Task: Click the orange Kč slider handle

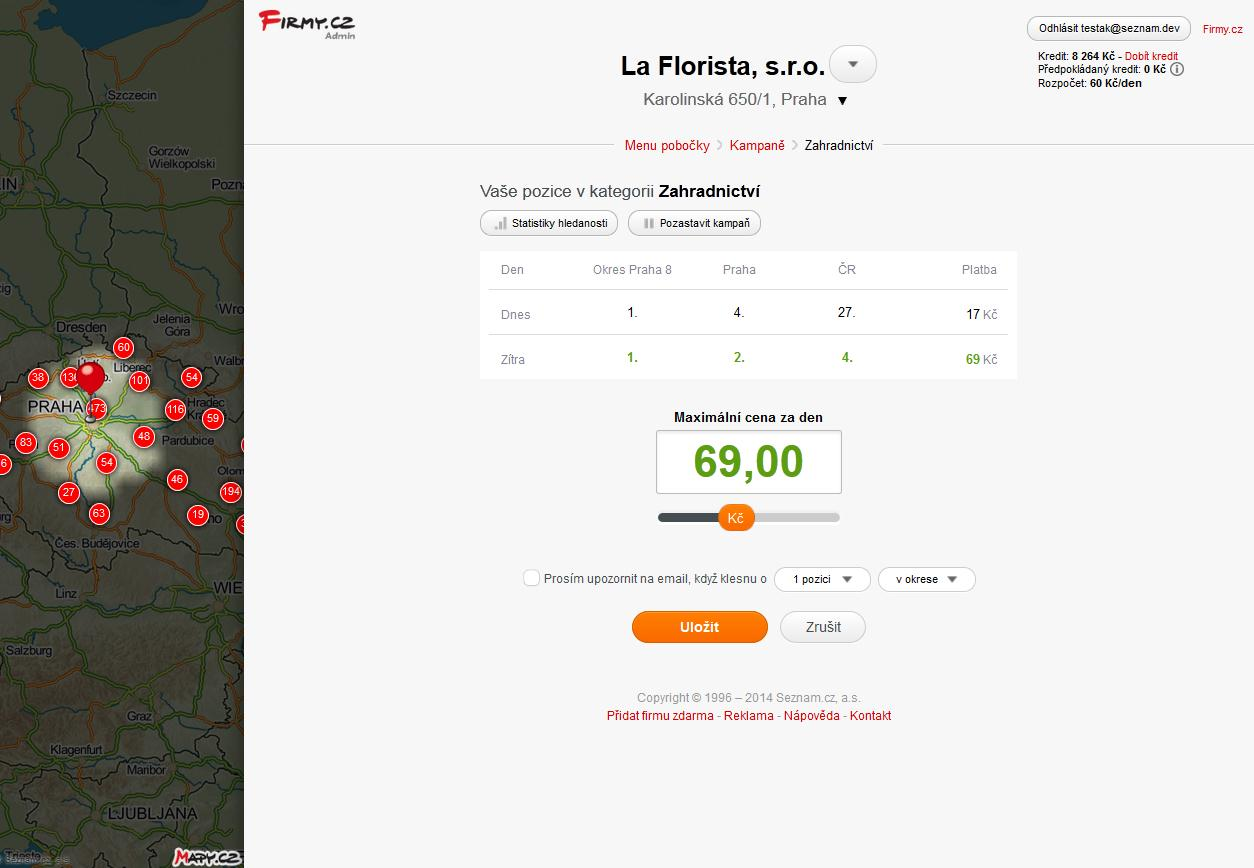Action: tap(736, 518)
